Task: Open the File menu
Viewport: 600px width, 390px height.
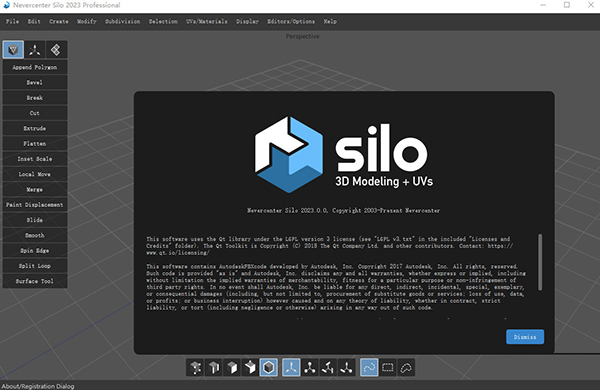Action: [x=12, y=21]
